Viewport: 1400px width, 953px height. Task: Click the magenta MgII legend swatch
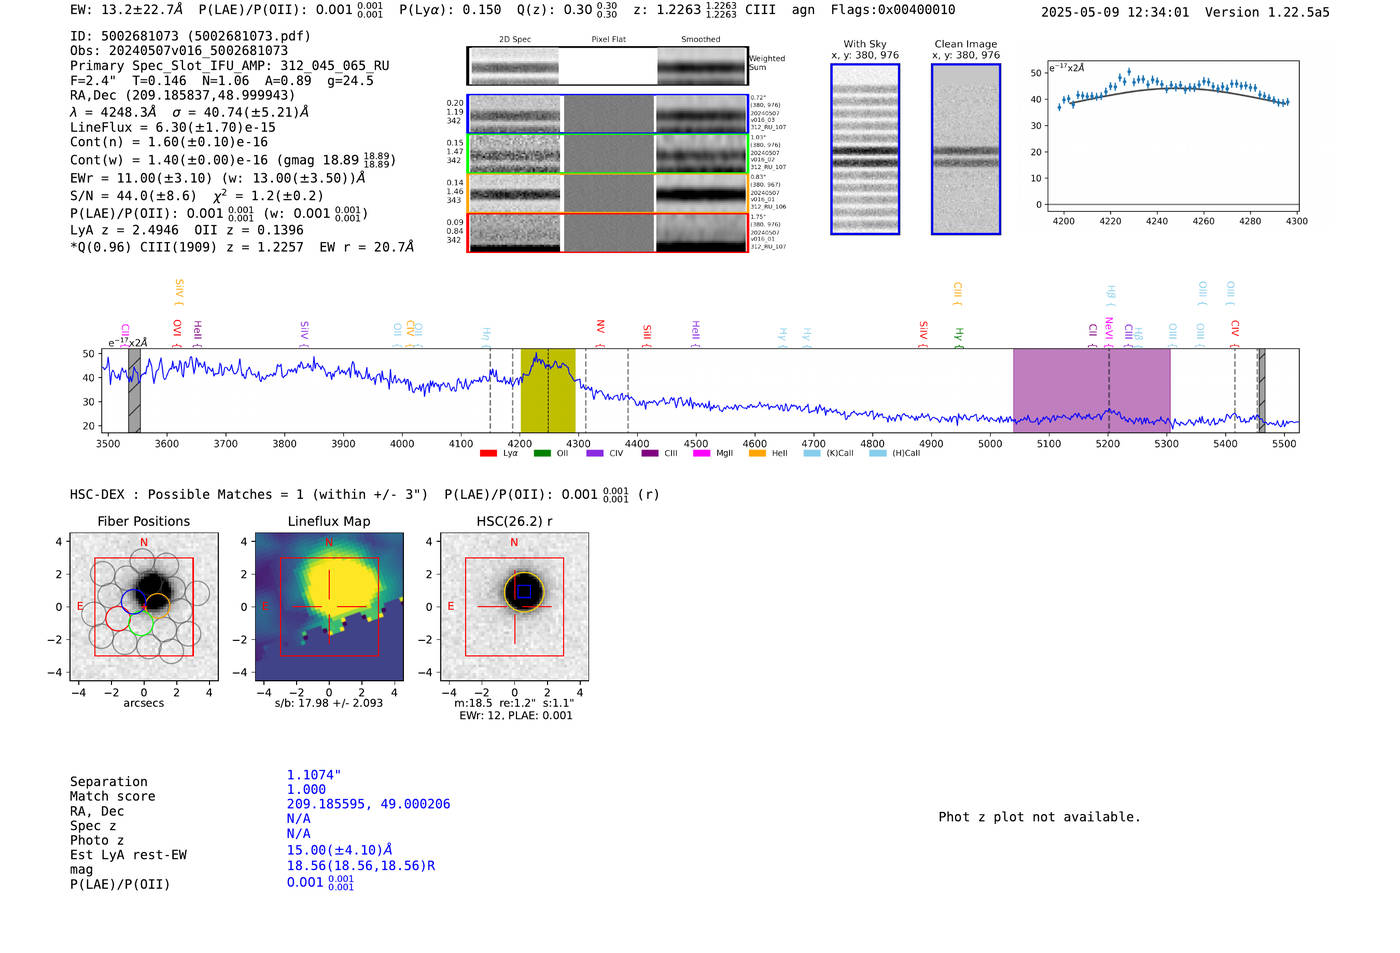tap(701, 453)
